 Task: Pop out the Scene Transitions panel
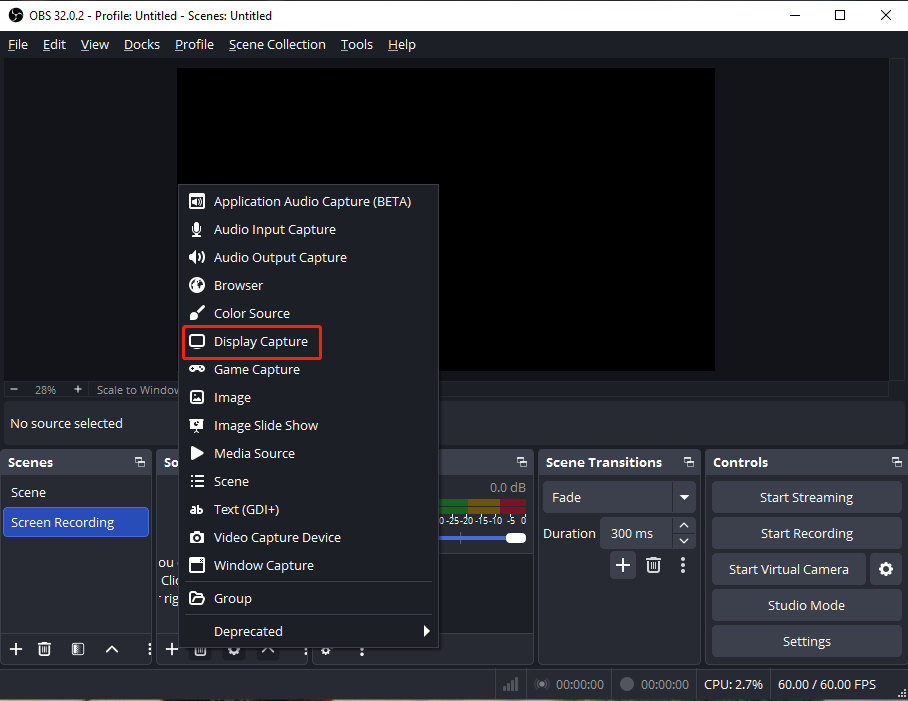(688, 462)
